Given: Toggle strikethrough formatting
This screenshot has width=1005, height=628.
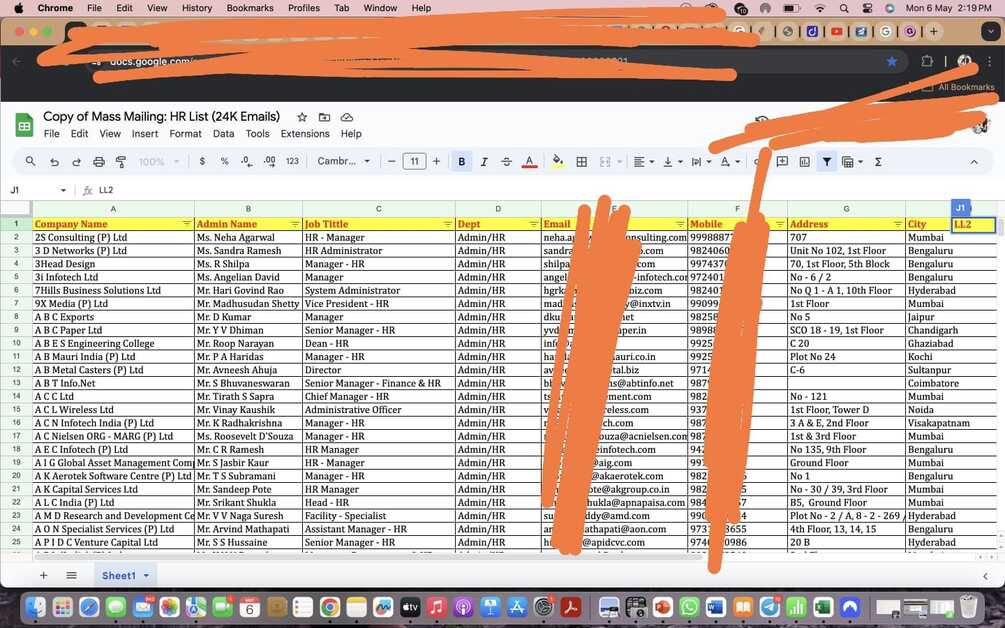Looking at the screenshot, I should pos(506,162).
